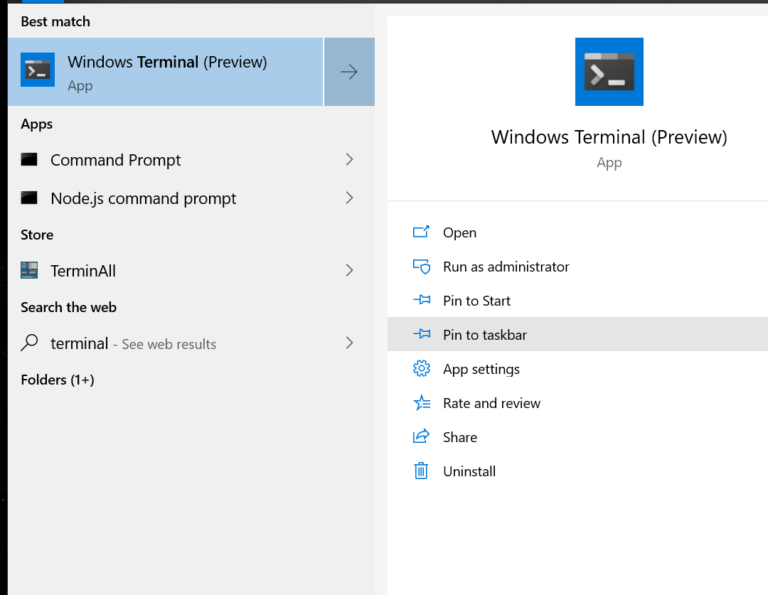Click the magnifier icon beside terminal web search

29,342
